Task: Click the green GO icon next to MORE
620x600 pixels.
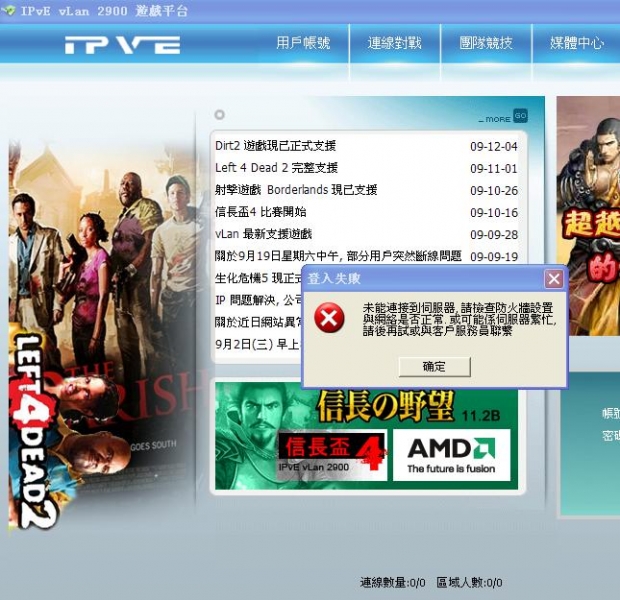Action: point(520,116)
